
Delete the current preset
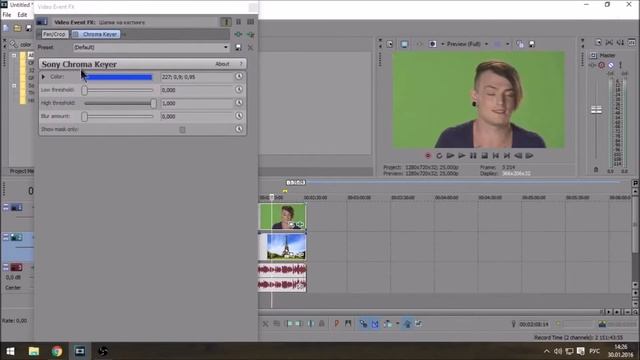251,47
